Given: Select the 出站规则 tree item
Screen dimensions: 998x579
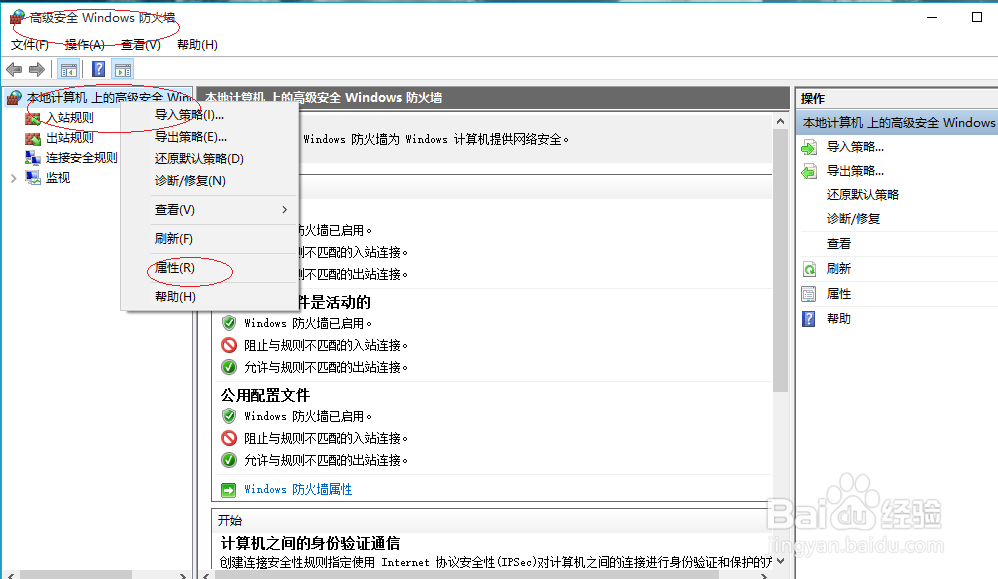Looking at the screenshot, I should coord(69,138).
